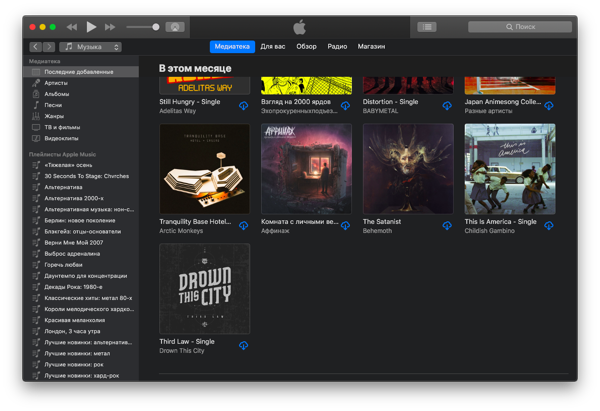Open the Для вас tab
The height and width of the screenshot is (411, 600).
coord(273,46)
